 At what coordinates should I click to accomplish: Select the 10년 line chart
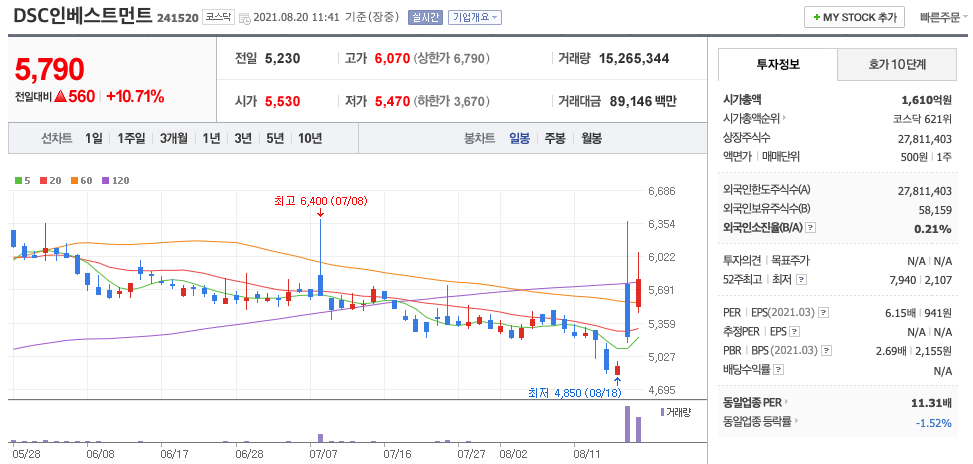[x=310, y=138]
